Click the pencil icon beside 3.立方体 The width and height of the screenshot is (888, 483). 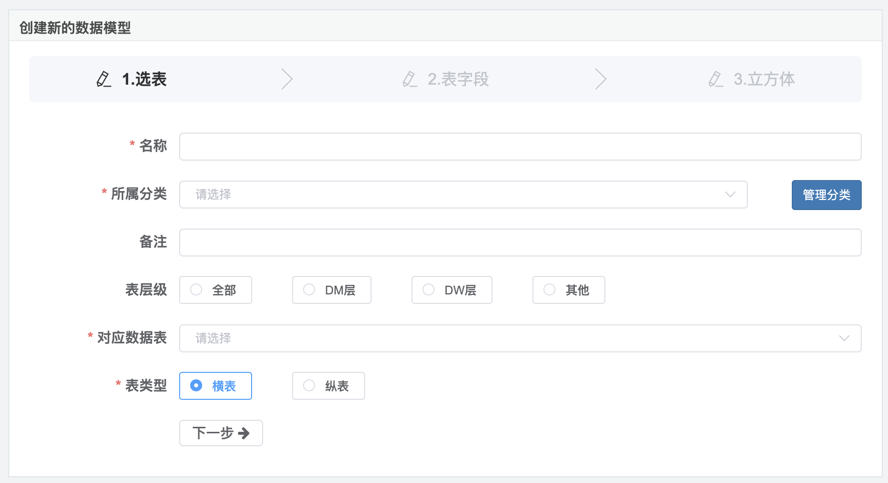pos(715,79)
